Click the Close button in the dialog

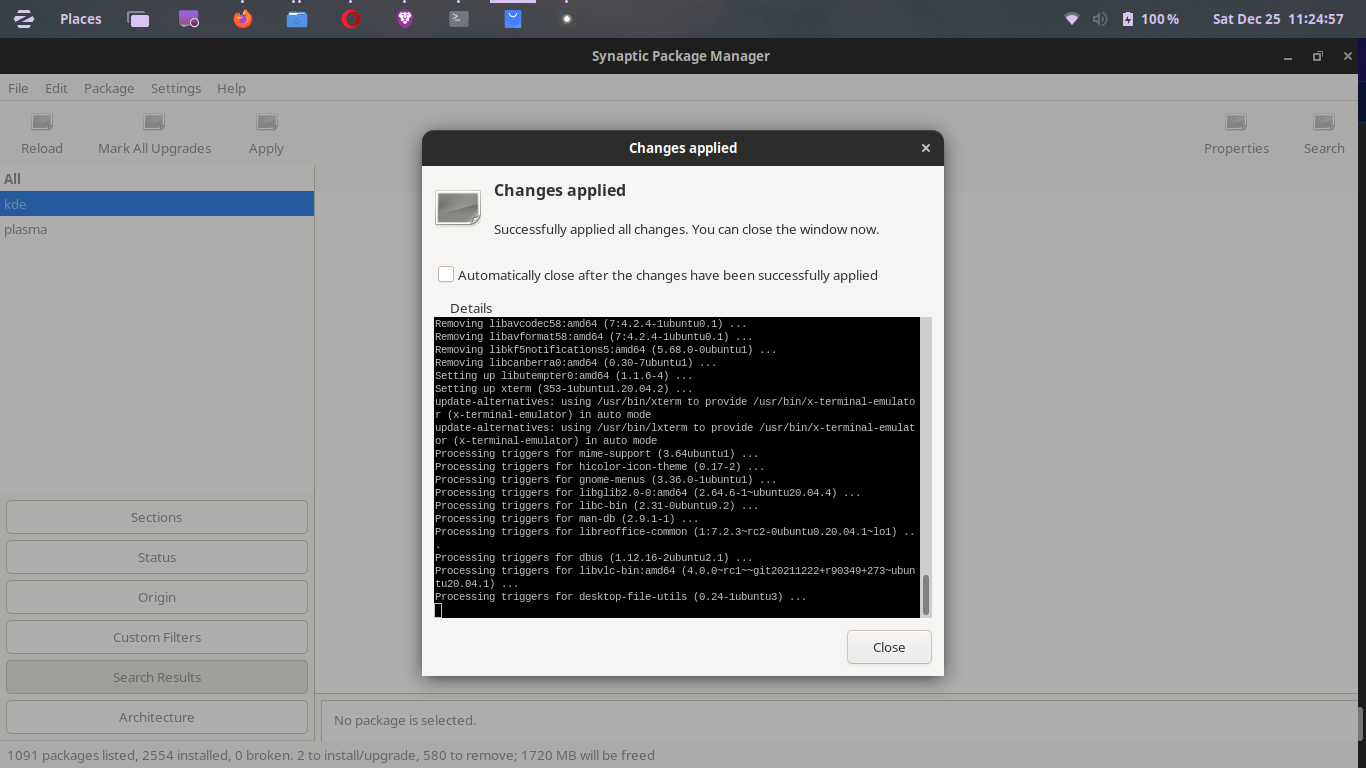point(889,647)
